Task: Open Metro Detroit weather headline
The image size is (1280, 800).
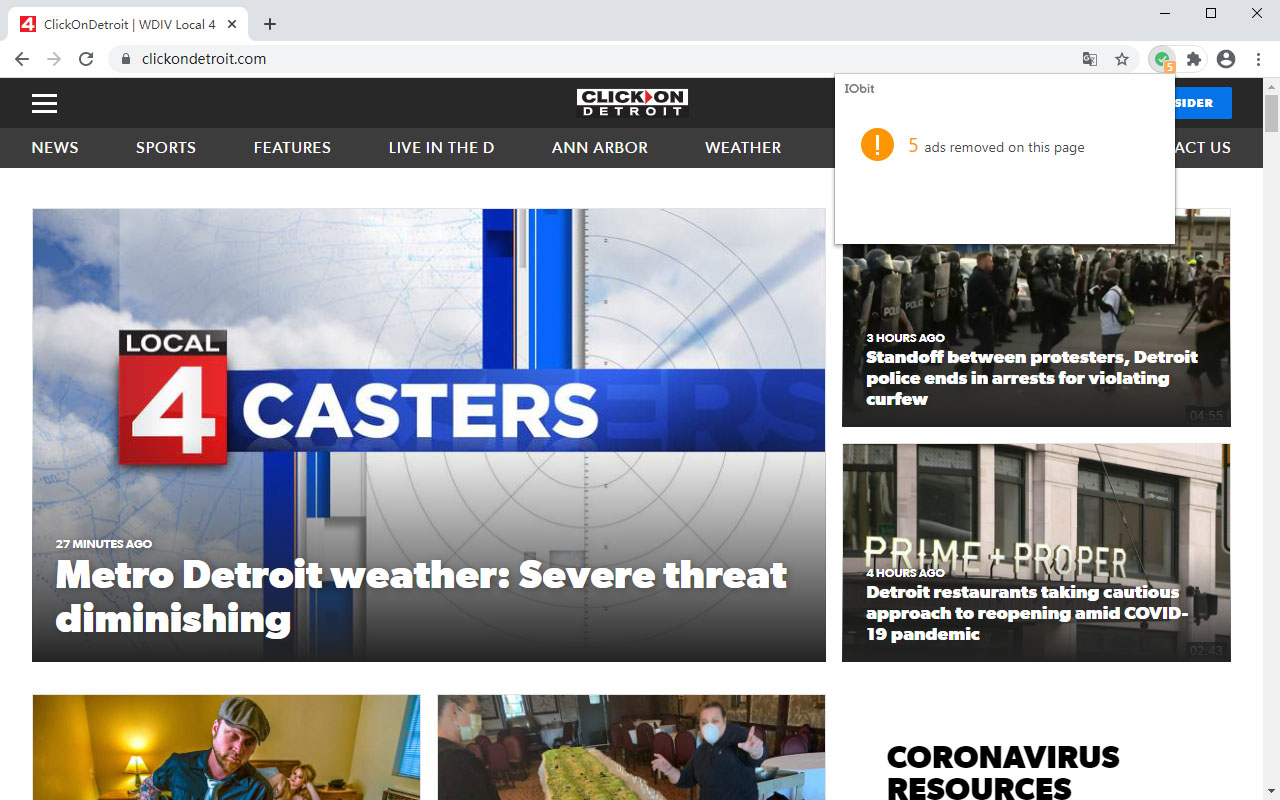Action: point(421,596)
